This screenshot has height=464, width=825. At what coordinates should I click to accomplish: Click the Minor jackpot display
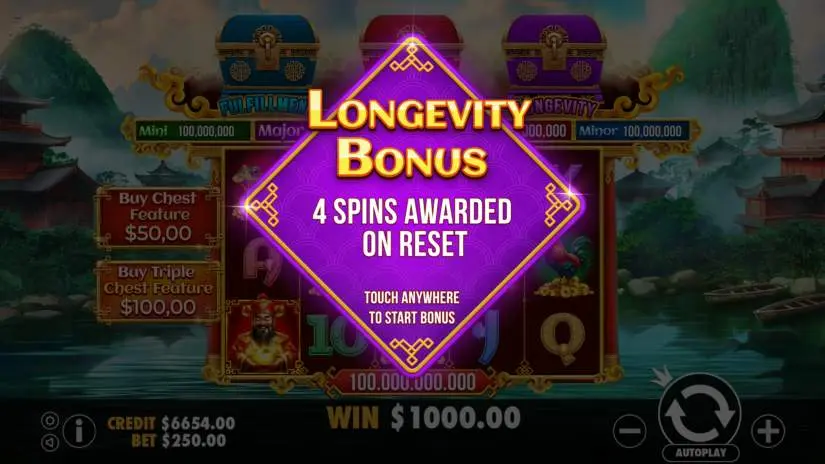pyautogui.click(x=631, y=131)
